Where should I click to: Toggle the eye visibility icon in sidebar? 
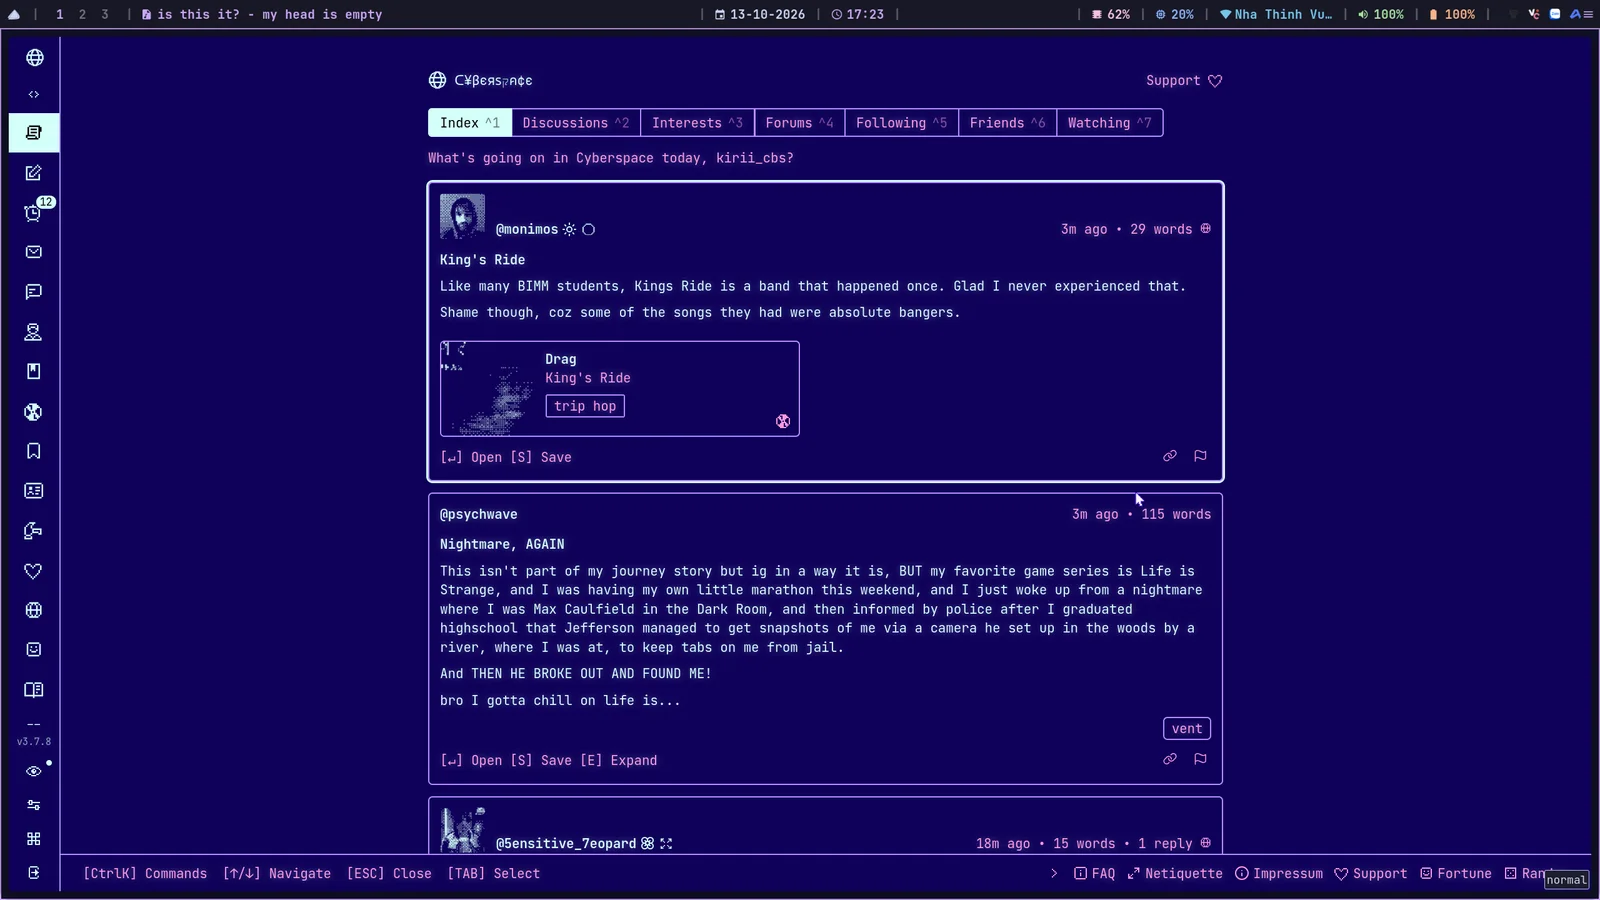[x=34, y=771]
